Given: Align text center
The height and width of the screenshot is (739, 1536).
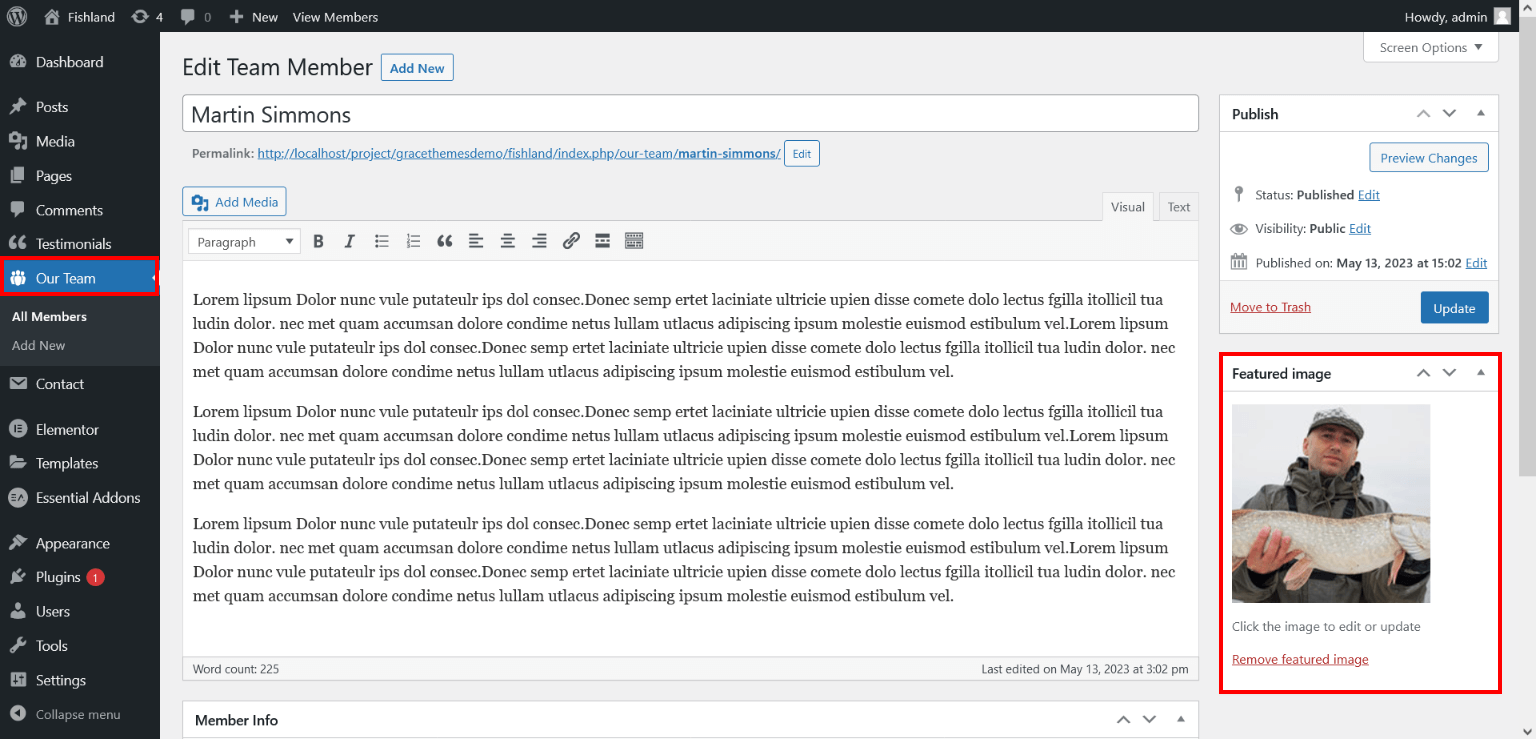Looking at the screenshot, I should point(508,241).
